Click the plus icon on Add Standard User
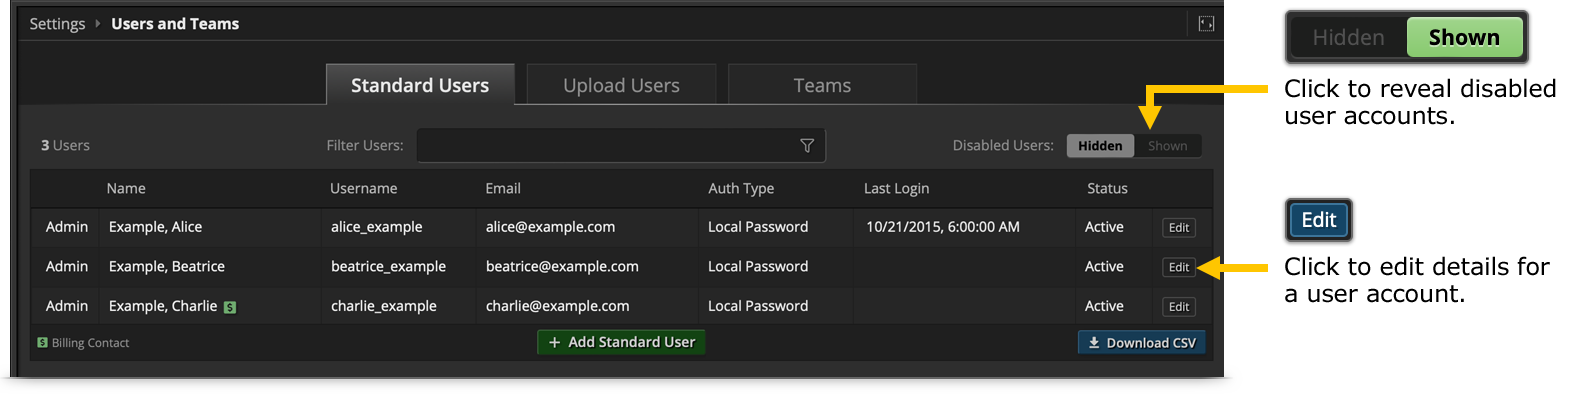 click(554, 342)
